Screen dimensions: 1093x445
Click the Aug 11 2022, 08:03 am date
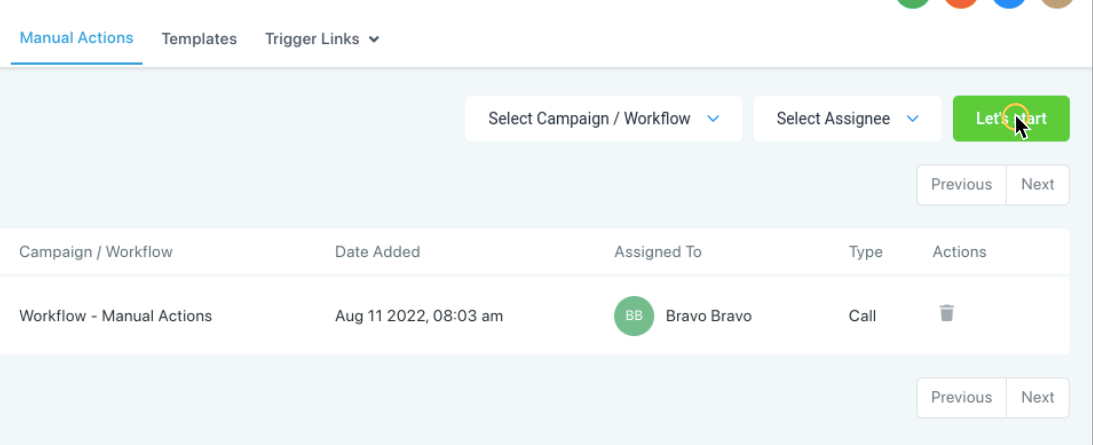(x=419, y=316)
